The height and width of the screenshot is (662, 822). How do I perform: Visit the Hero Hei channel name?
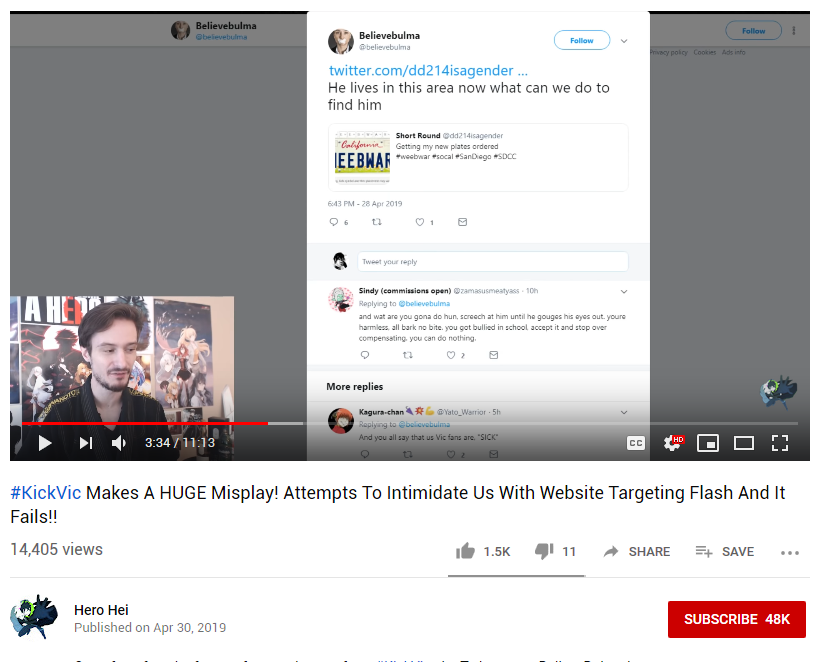(101, 610)
